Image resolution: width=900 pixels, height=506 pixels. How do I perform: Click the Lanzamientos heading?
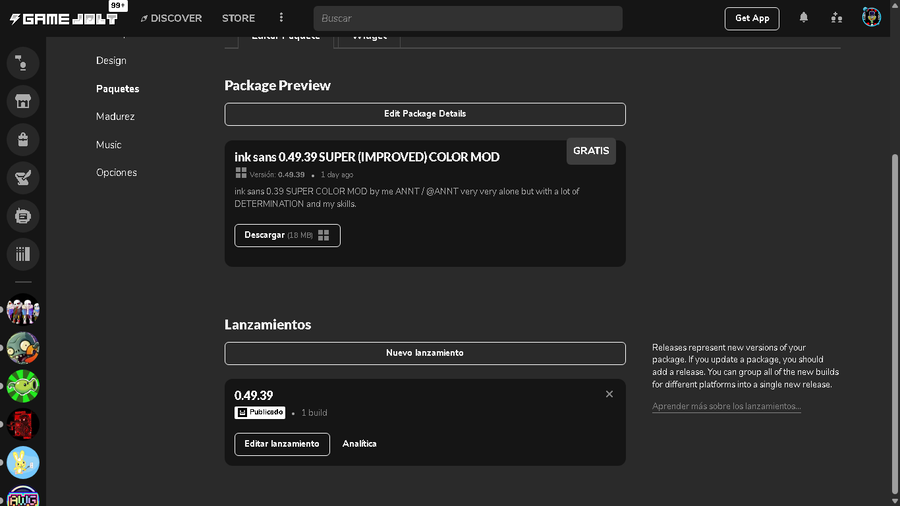pos(267,325)
